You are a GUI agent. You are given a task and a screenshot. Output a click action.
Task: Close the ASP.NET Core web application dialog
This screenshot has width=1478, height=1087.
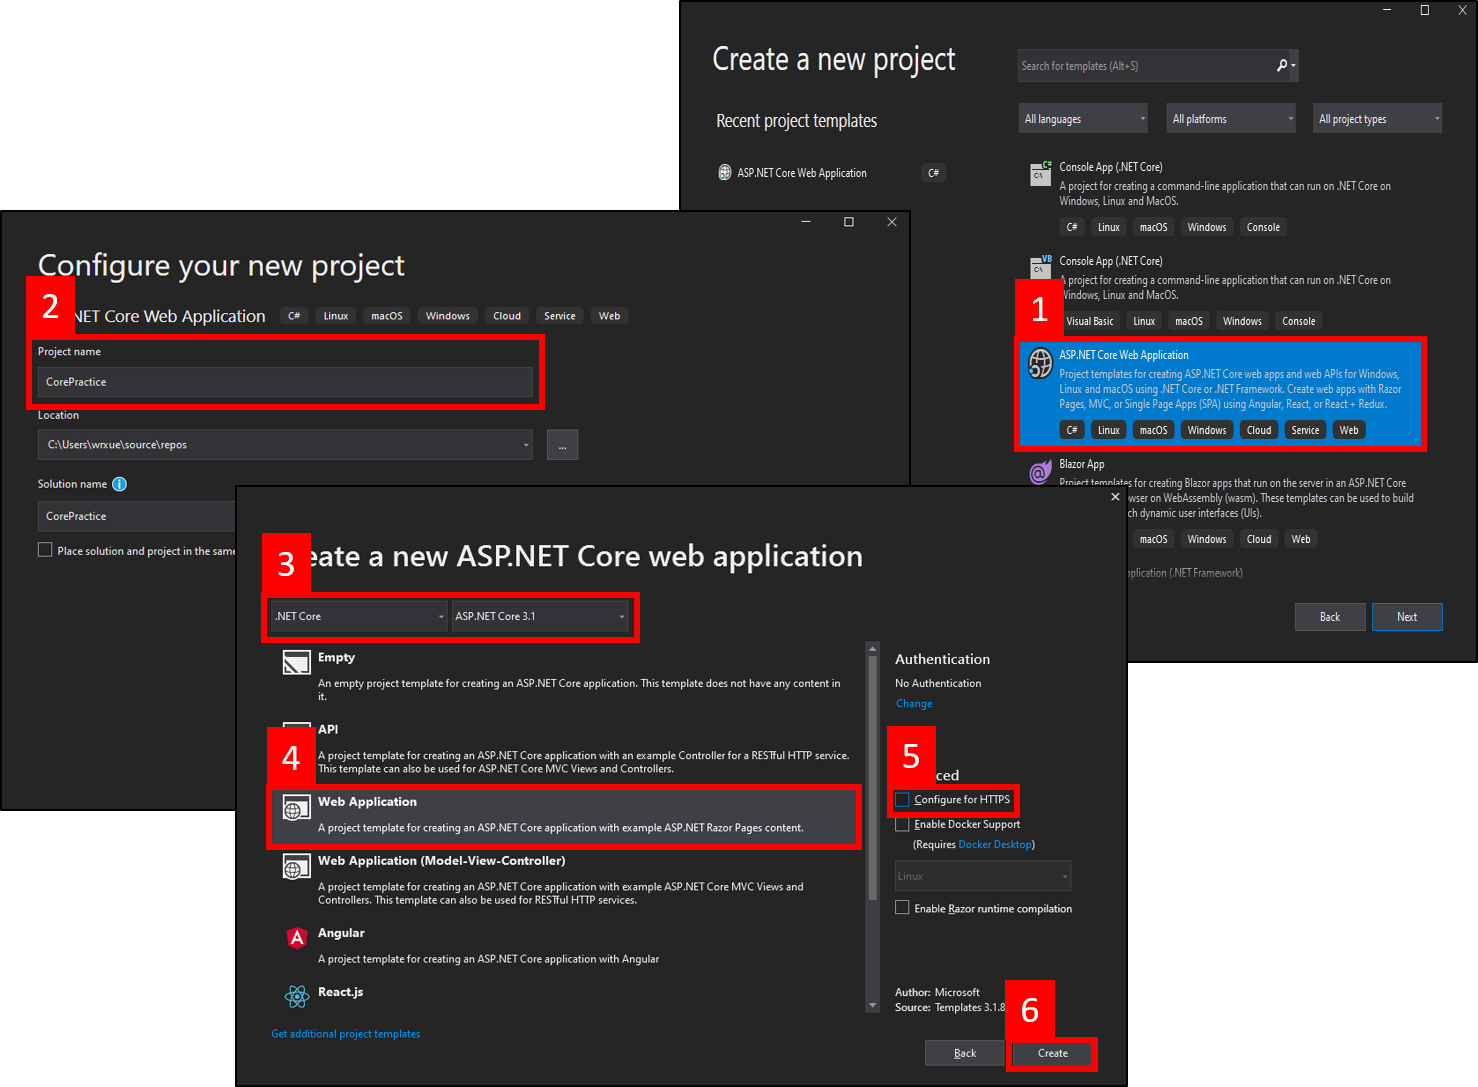1115,497
